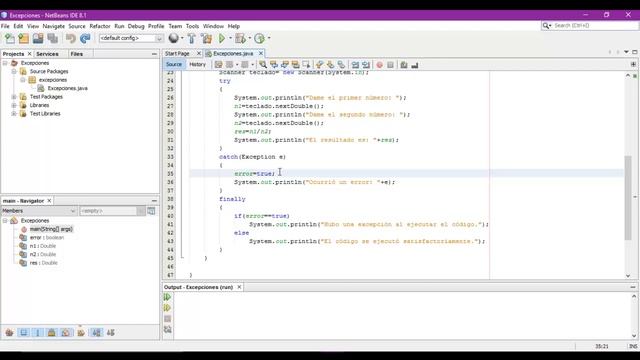Click the New File toolbar icon
This screenshot has height=360, width=640.
(x=9, y=38)
